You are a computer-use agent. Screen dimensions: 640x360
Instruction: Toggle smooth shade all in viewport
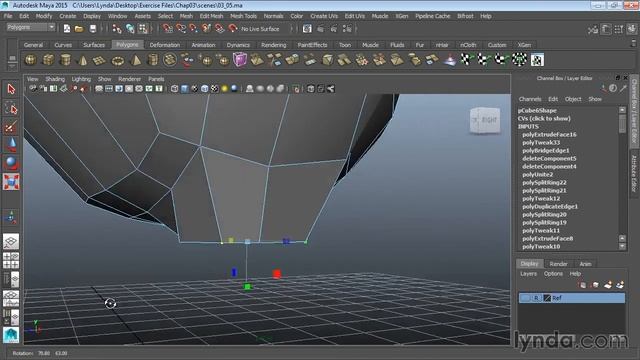[184, 89]
